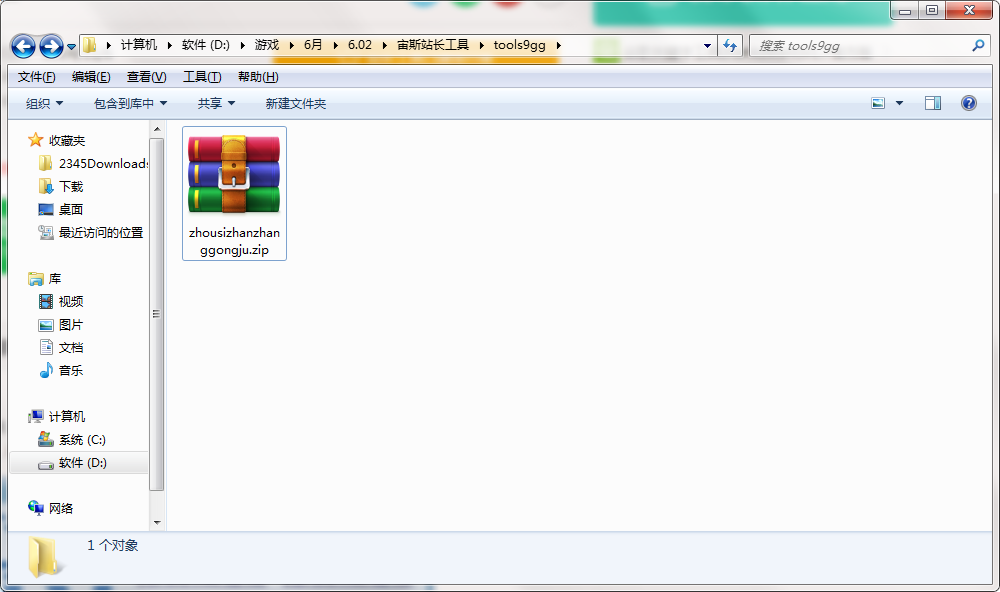Open the 包含到库中 dropdown
Viewport: 1000px width, 592px height.
pyautogui.click(x=130, y=103)
